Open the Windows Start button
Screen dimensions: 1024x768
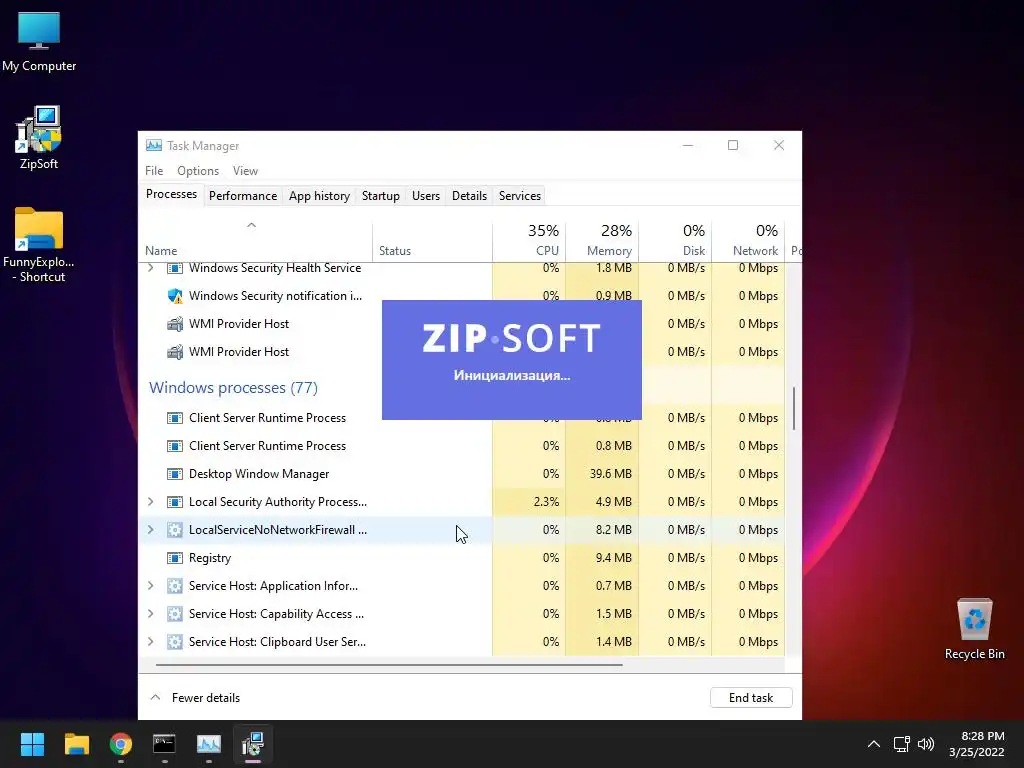(32, 744)
